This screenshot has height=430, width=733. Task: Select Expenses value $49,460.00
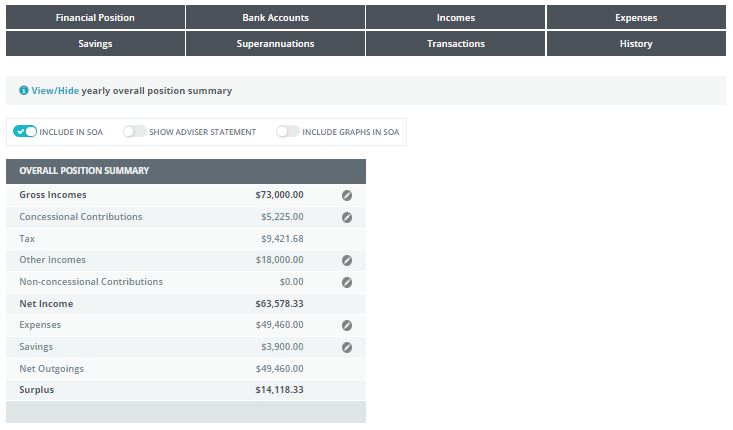(279, 325)
